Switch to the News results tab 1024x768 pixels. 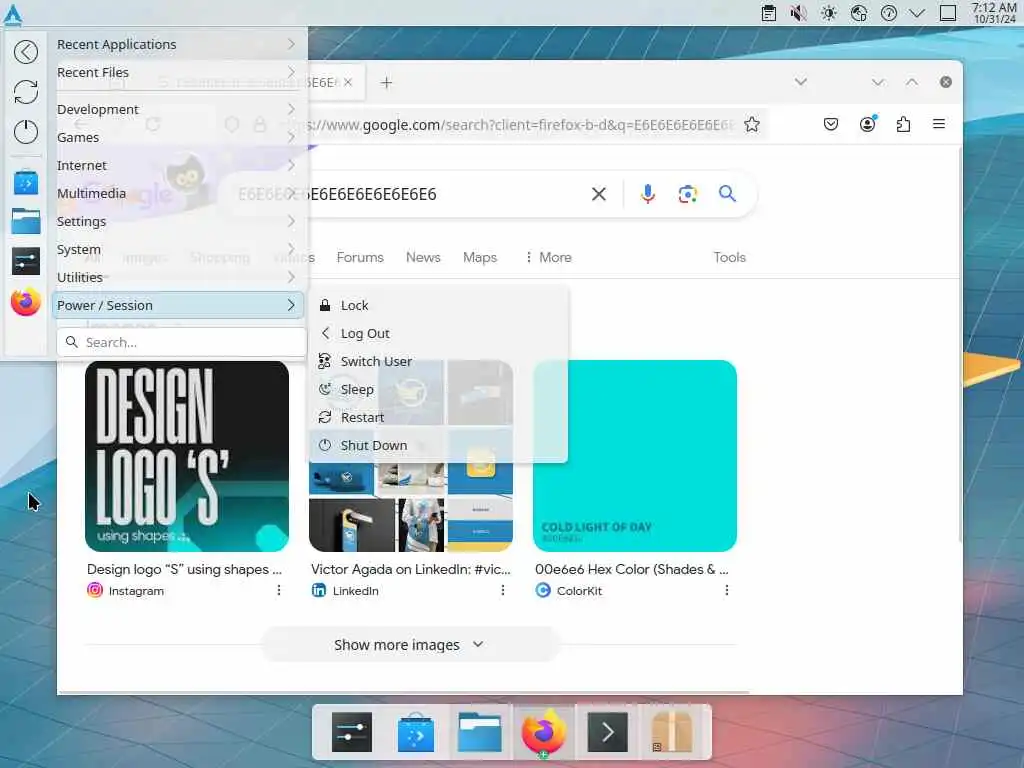click(423, 257)
